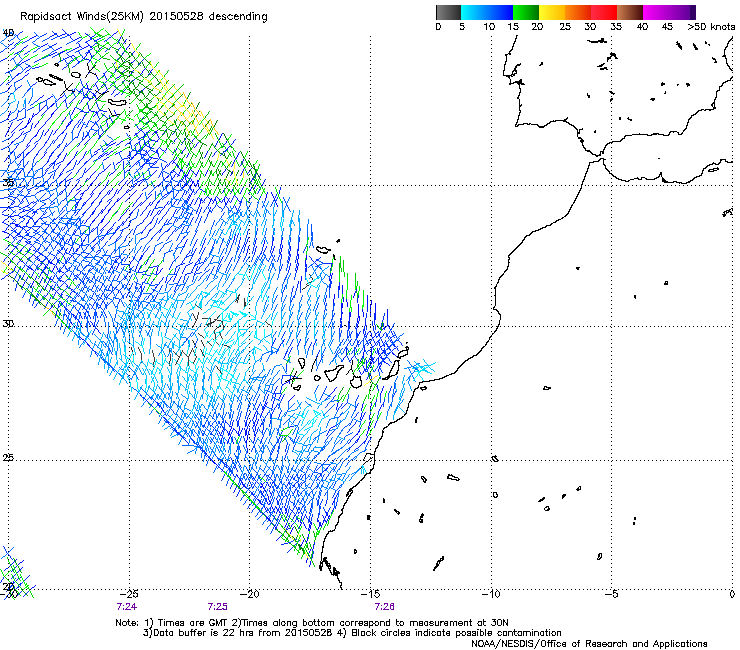
Task: Click the '45' legend scale label
Action: tap(667, 26)
